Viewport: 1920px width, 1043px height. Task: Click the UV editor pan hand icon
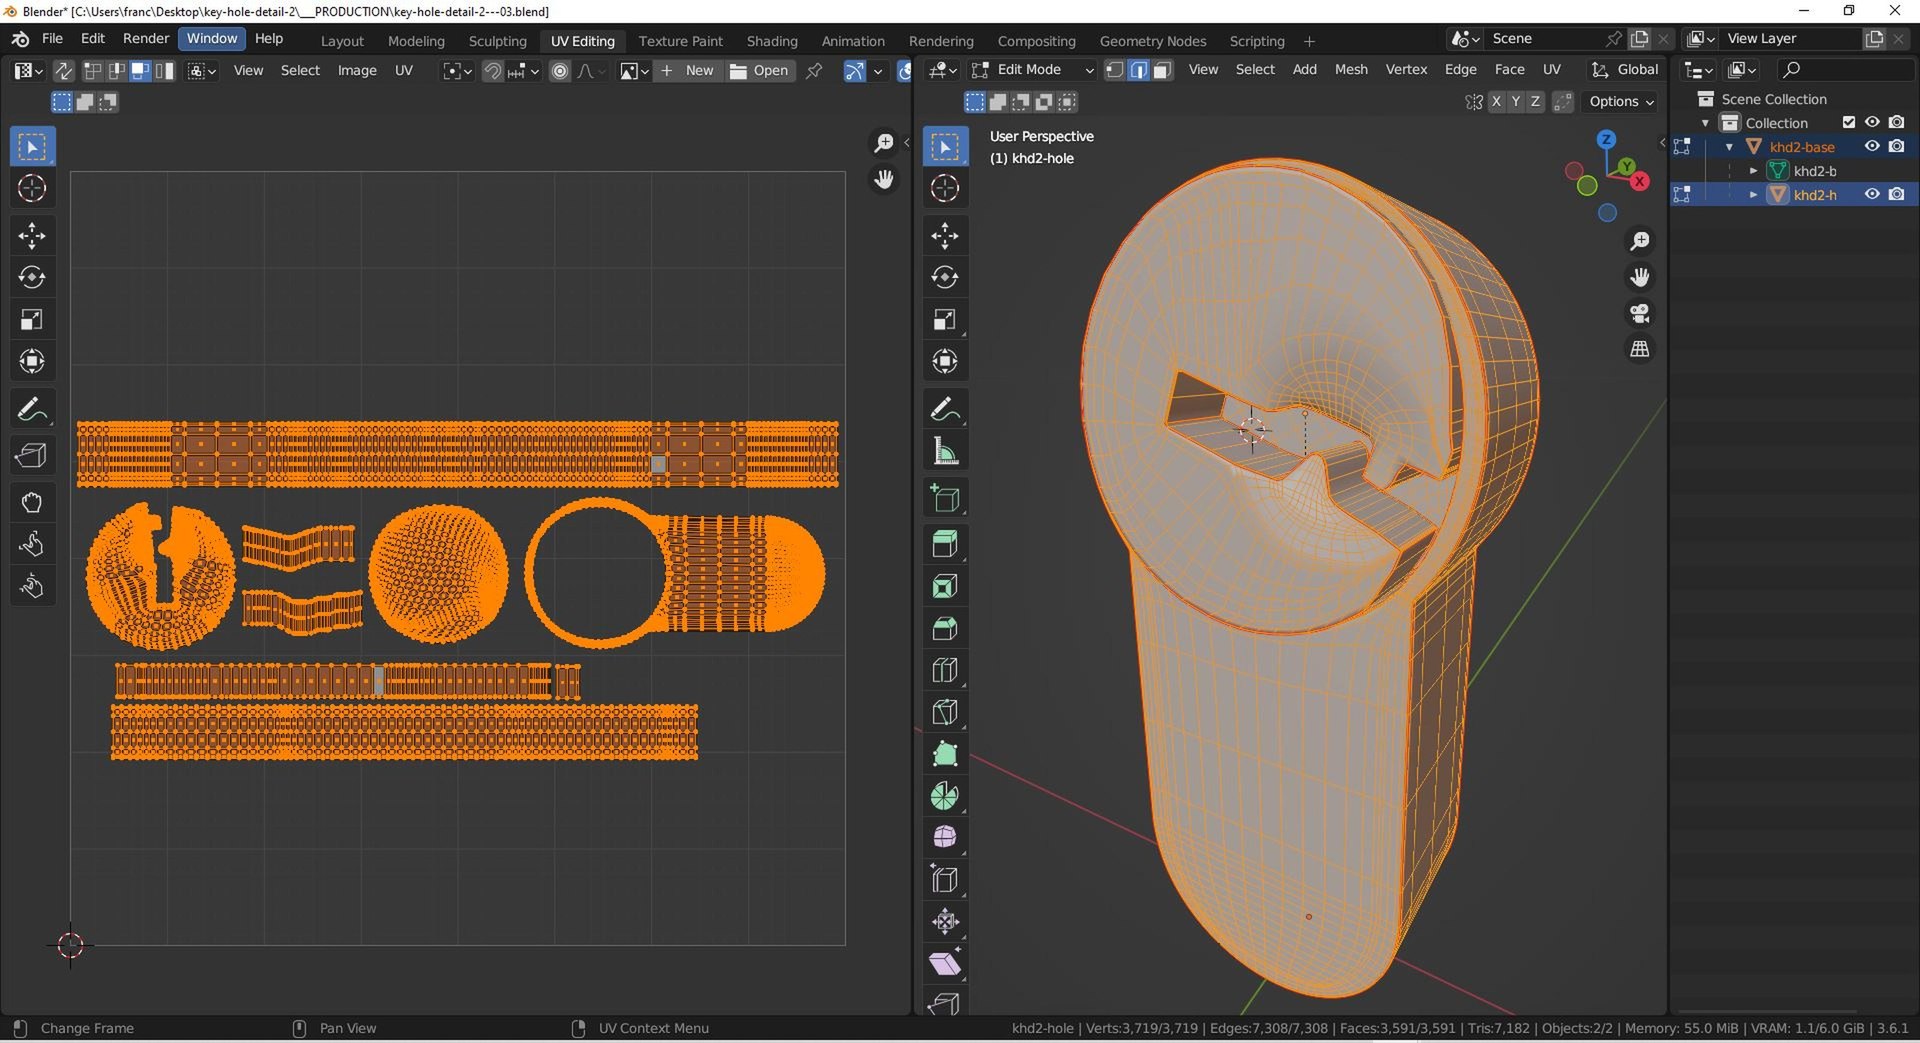click(884, 179)
